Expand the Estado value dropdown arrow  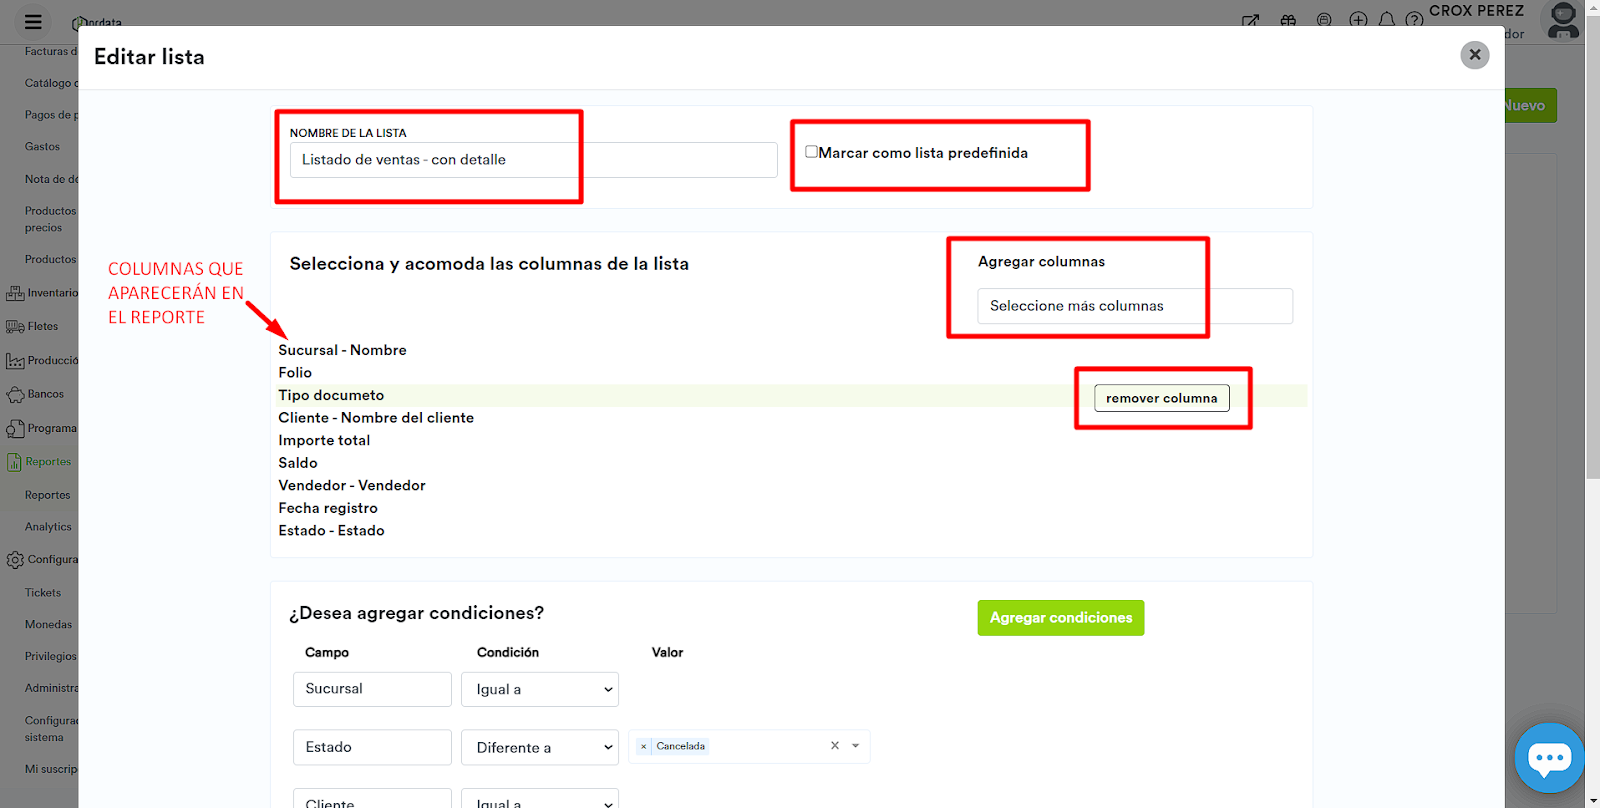[856, 746]
